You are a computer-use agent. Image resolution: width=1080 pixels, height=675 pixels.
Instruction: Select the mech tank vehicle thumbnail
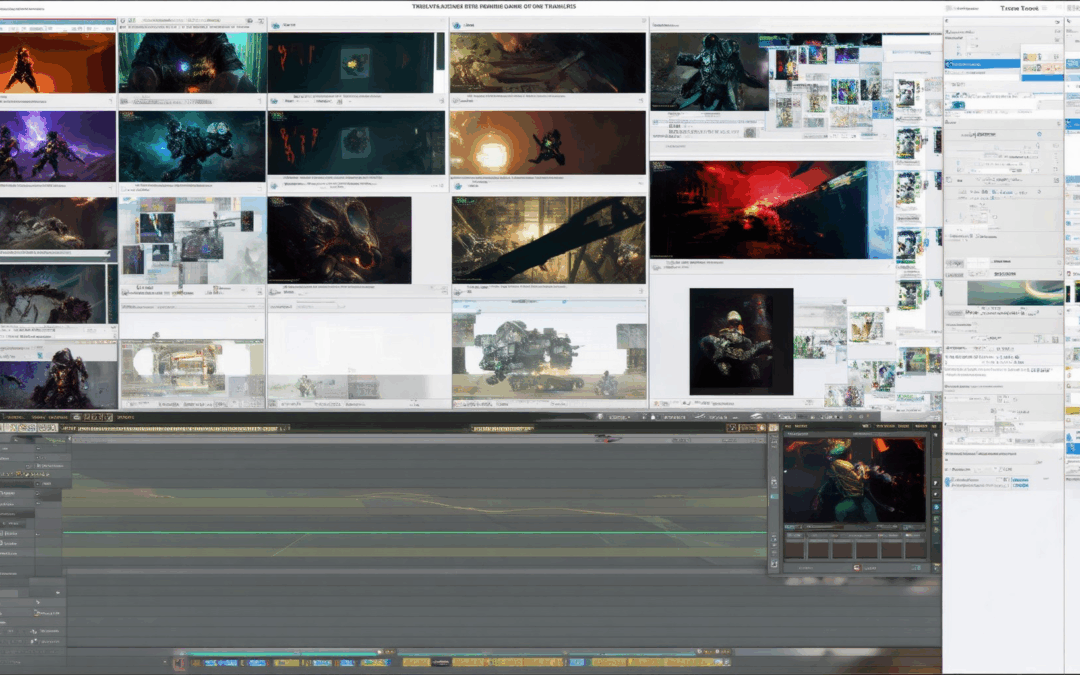(550, 355)
